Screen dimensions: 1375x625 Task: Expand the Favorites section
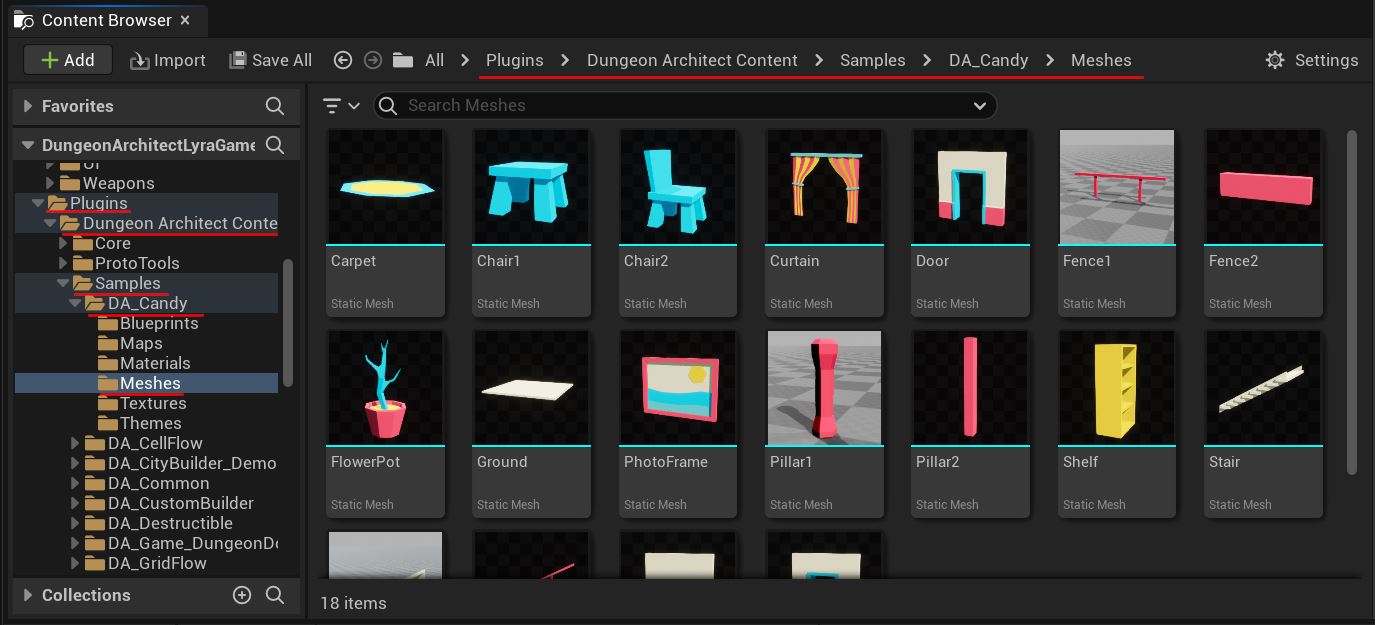pyautogui.click(x=27, y=106)
